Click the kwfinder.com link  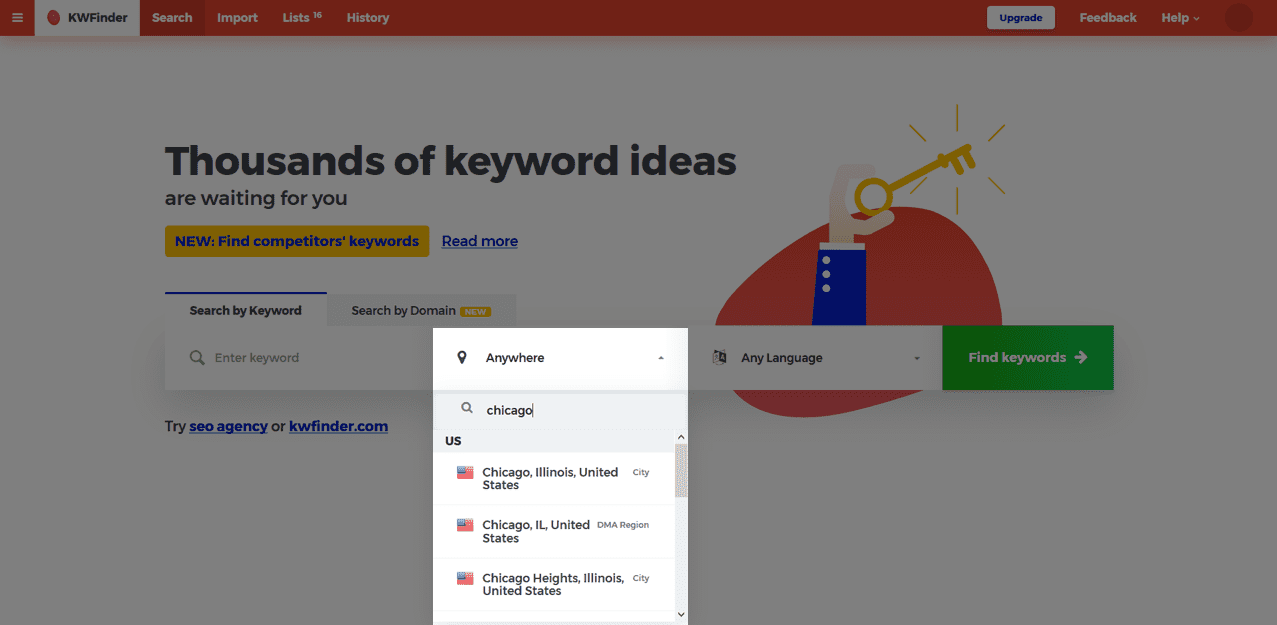[338, 425]
